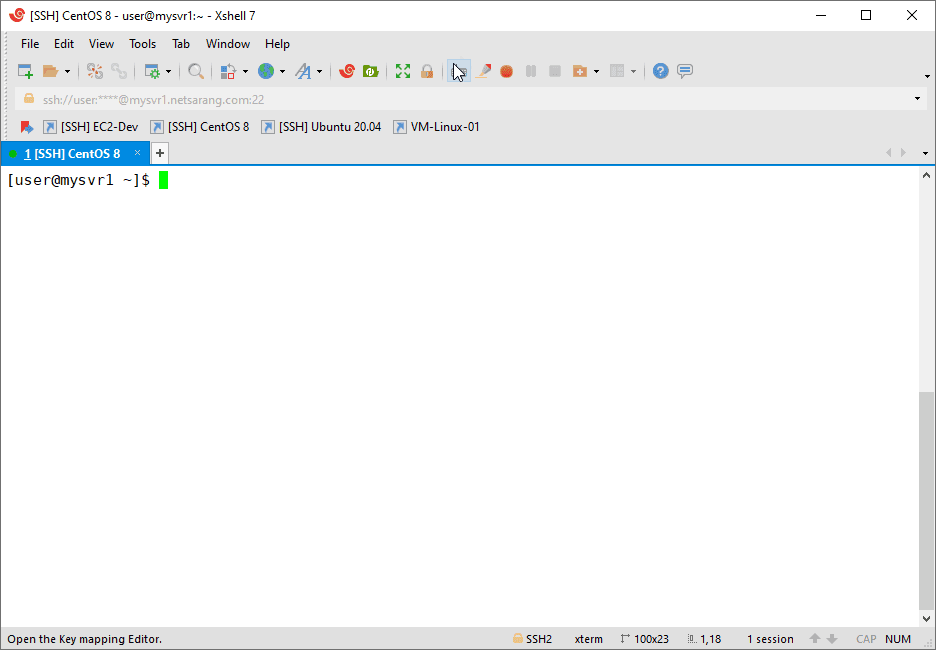Open [SSH] Ubuntu 20.04 session link
This screenshot has height=650, width=936.
coord(321,127)
